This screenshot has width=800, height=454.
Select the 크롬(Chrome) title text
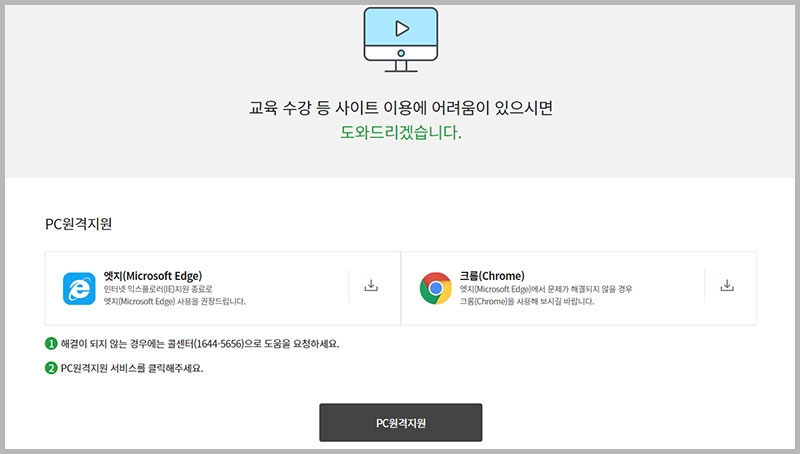click(x=492, y=275)
